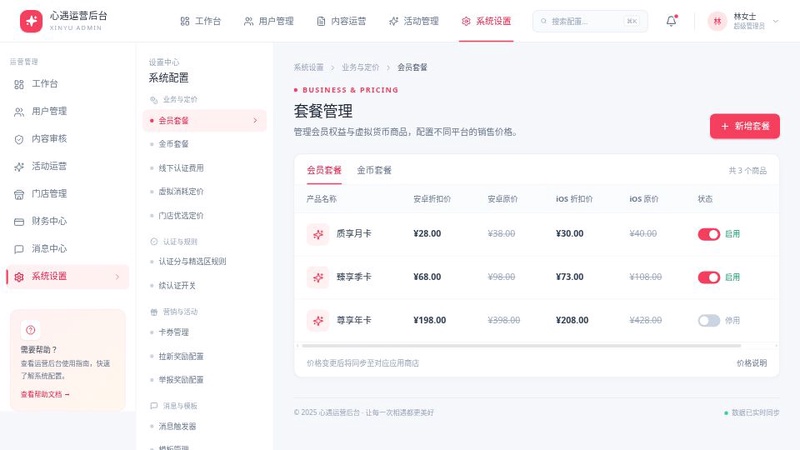Image resolution: width=800 pixels, height=450 pixels.
Task: Click the ¥68.00 安卓折扣价 cell
Action: (427, 277)
